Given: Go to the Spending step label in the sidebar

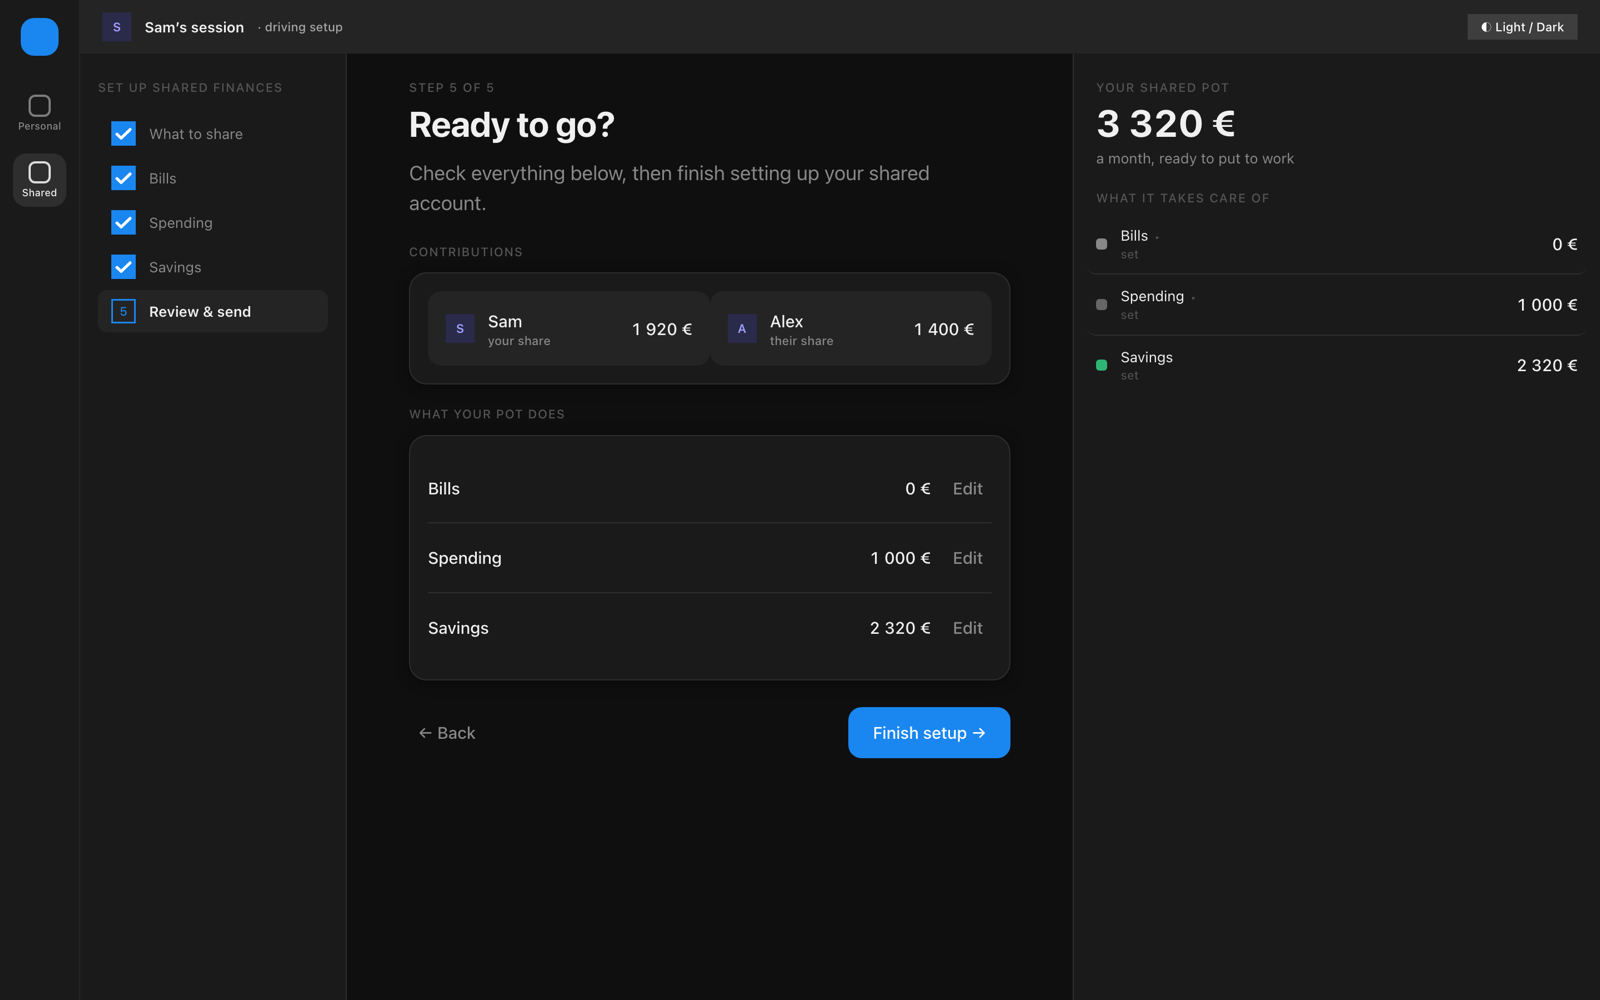Looking at the screenshot, I should (181, 223).
